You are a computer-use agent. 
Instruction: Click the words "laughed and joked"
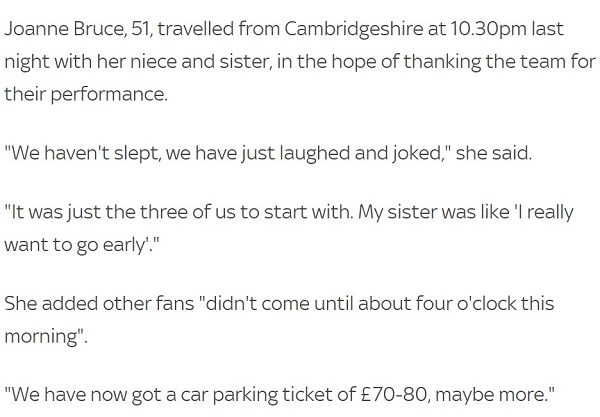tap(361, 153)
